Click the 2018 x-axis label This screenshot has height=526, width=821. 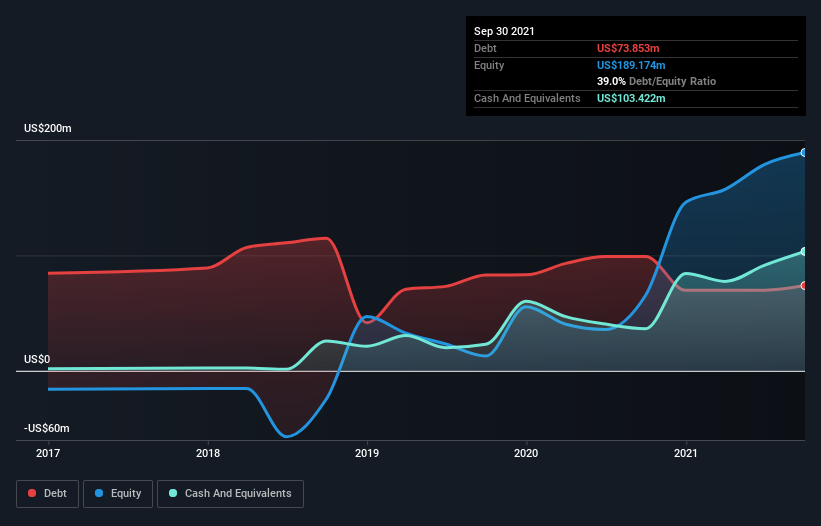coord(208,453)
